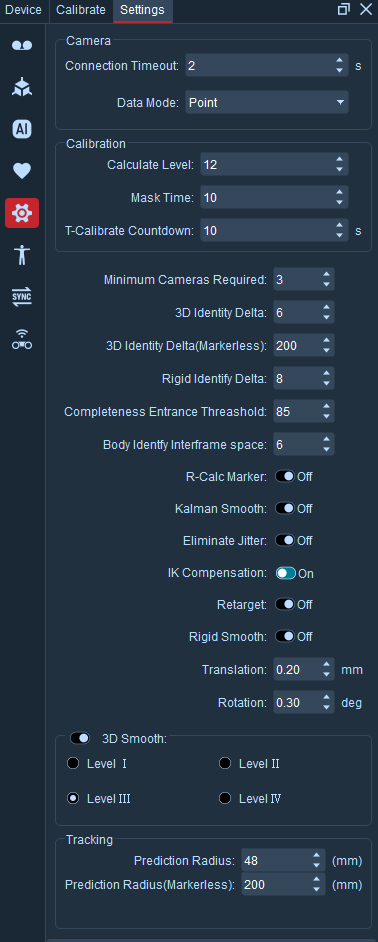Open the SYNC sidebar icon

(x=22, y=297)
